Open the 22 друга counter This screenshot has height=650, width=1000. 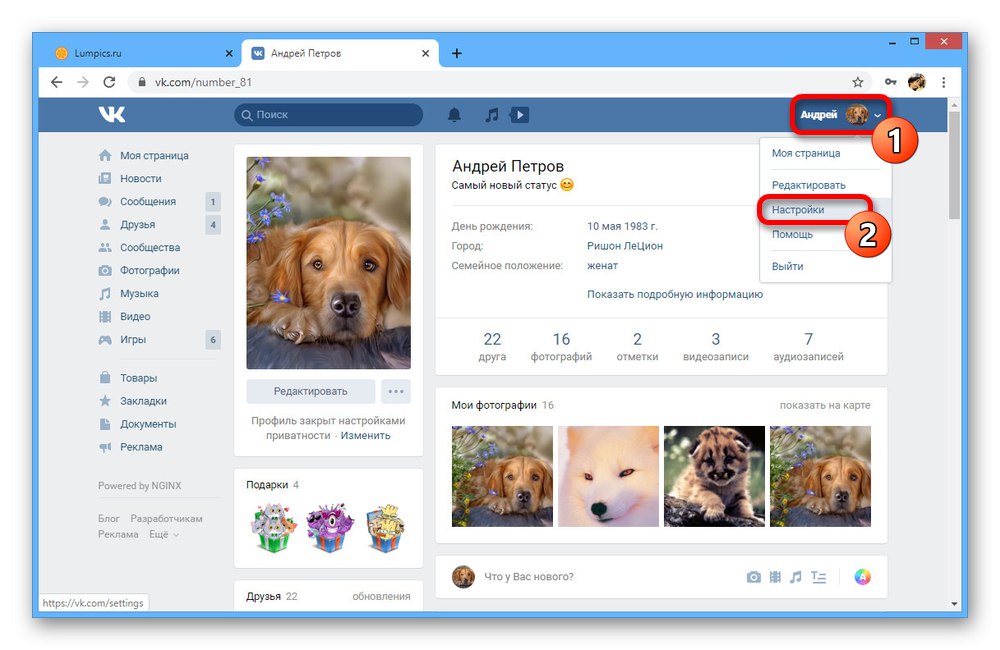click(492, 346)
